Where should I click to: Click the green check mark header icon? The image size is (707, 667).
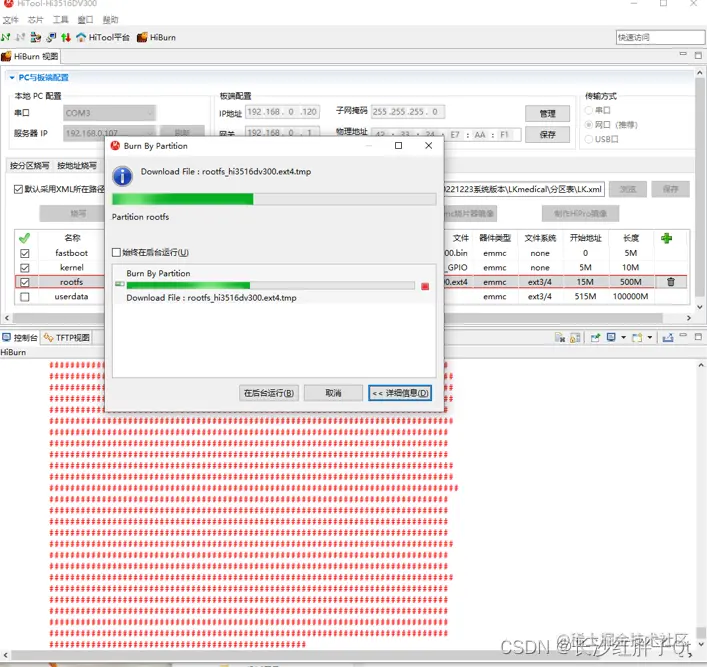[x=24, y=238]
